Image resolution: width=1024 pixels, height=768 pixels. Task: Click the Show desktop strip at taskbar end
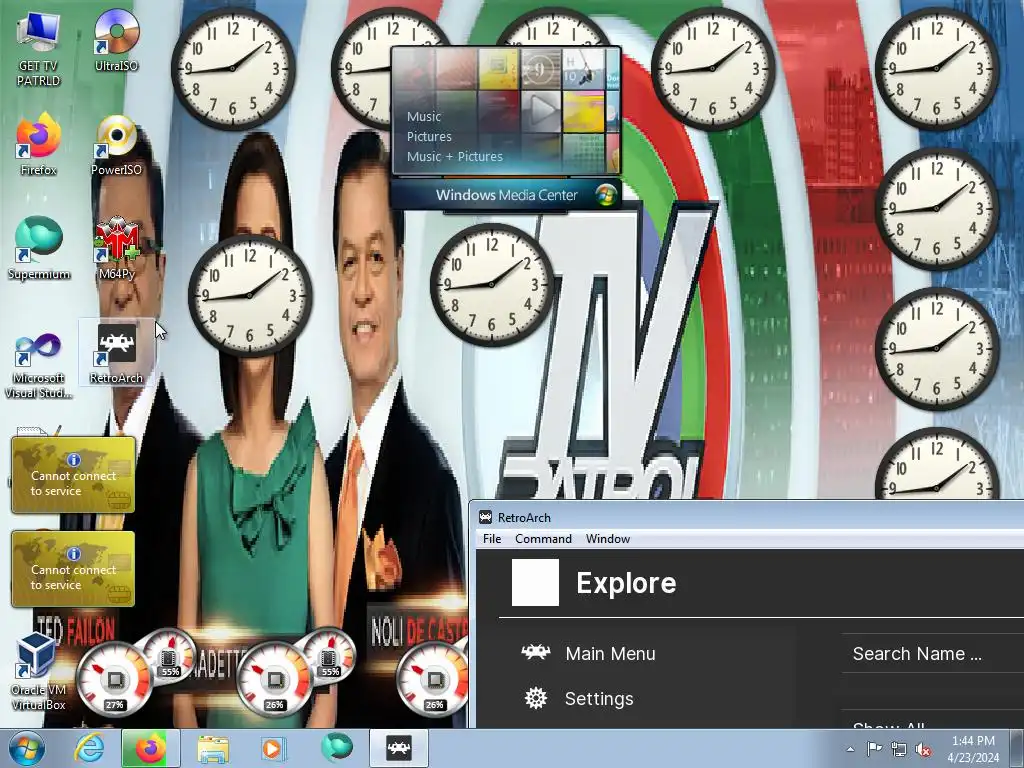point(1016,748)
